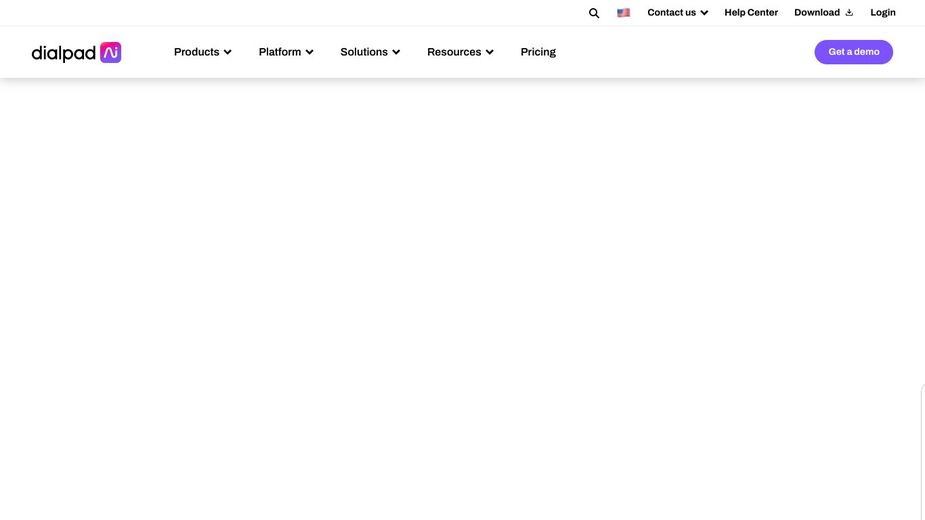Image resolution: width=925 pixels, height=520 pixels.
Task: Expand the Resources chevron arrow
Action: 489,52
